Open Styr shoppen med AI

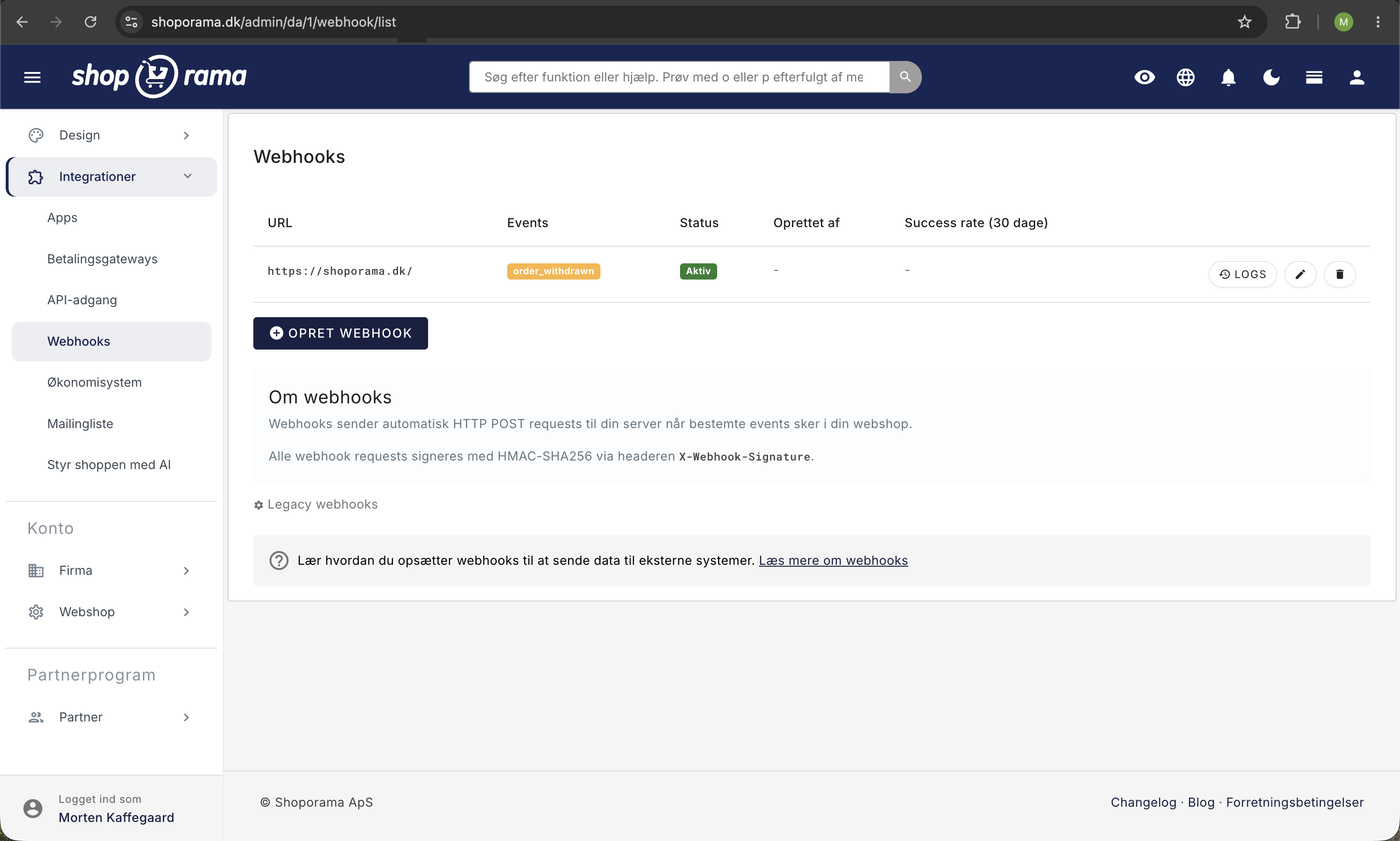109,465
